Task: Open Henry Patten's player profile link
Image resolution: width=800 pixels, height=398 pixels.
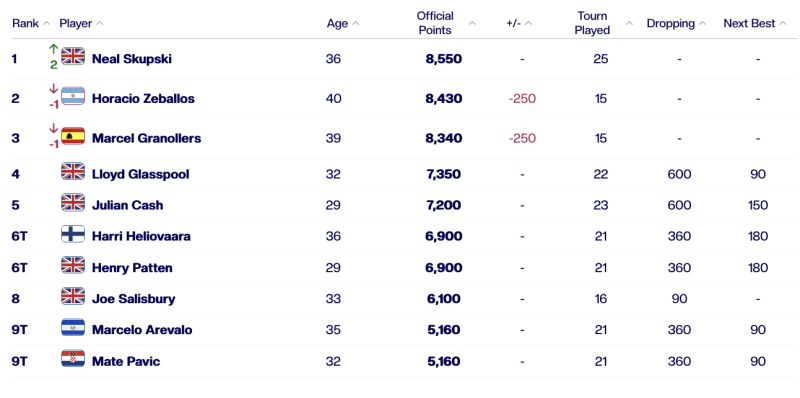Action: 132,268
